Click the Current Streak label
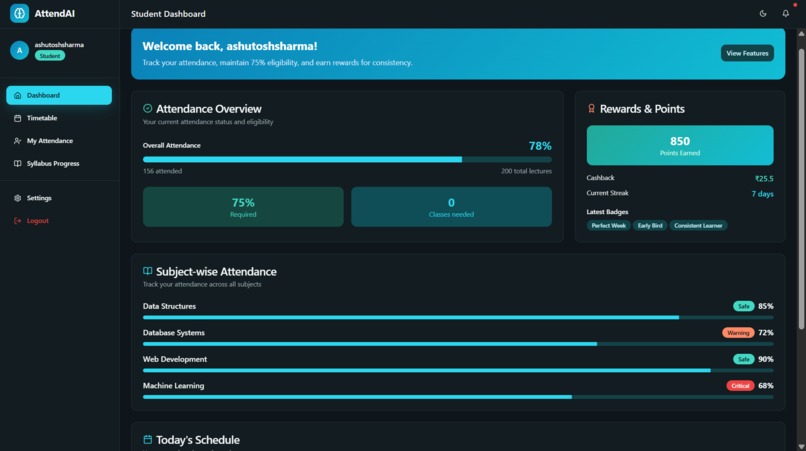This screenshot has height=451, width=806. click(607, 193)
